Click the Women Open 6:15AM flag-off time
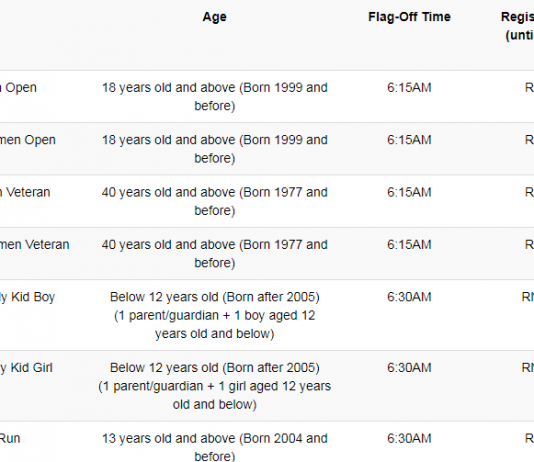 409,140
